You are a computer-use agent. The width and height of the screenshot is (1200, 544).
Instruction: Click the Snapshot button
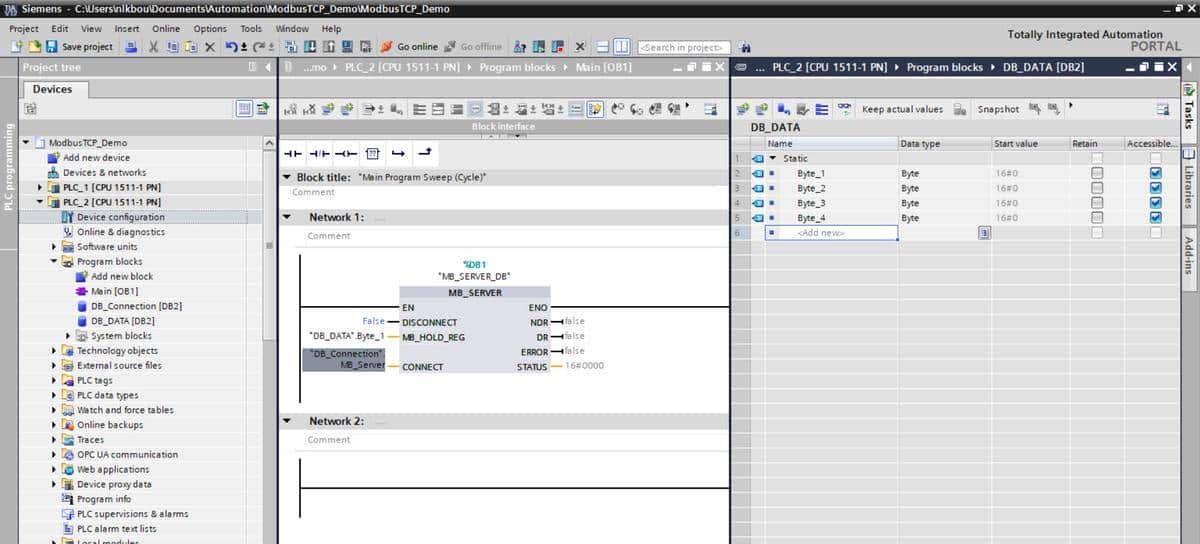click(998, 109)
